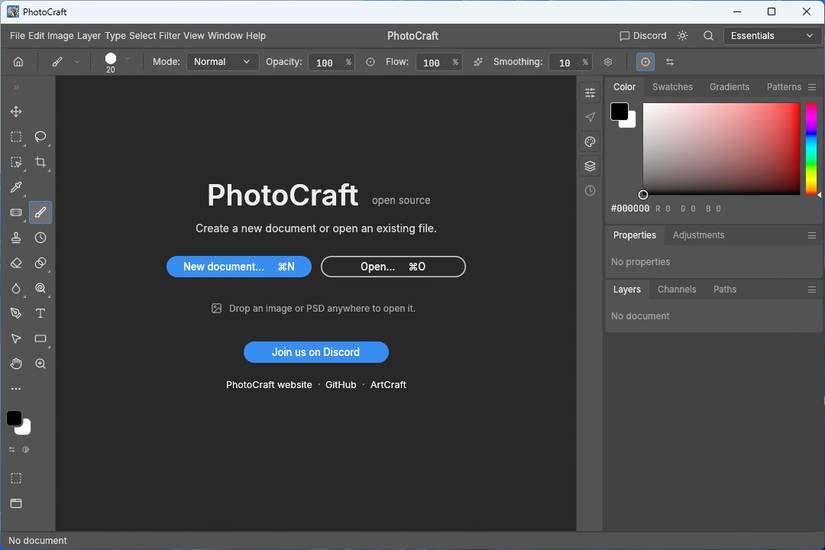Toggle screen mode icon at toolbox bottom

click(16, 504)
